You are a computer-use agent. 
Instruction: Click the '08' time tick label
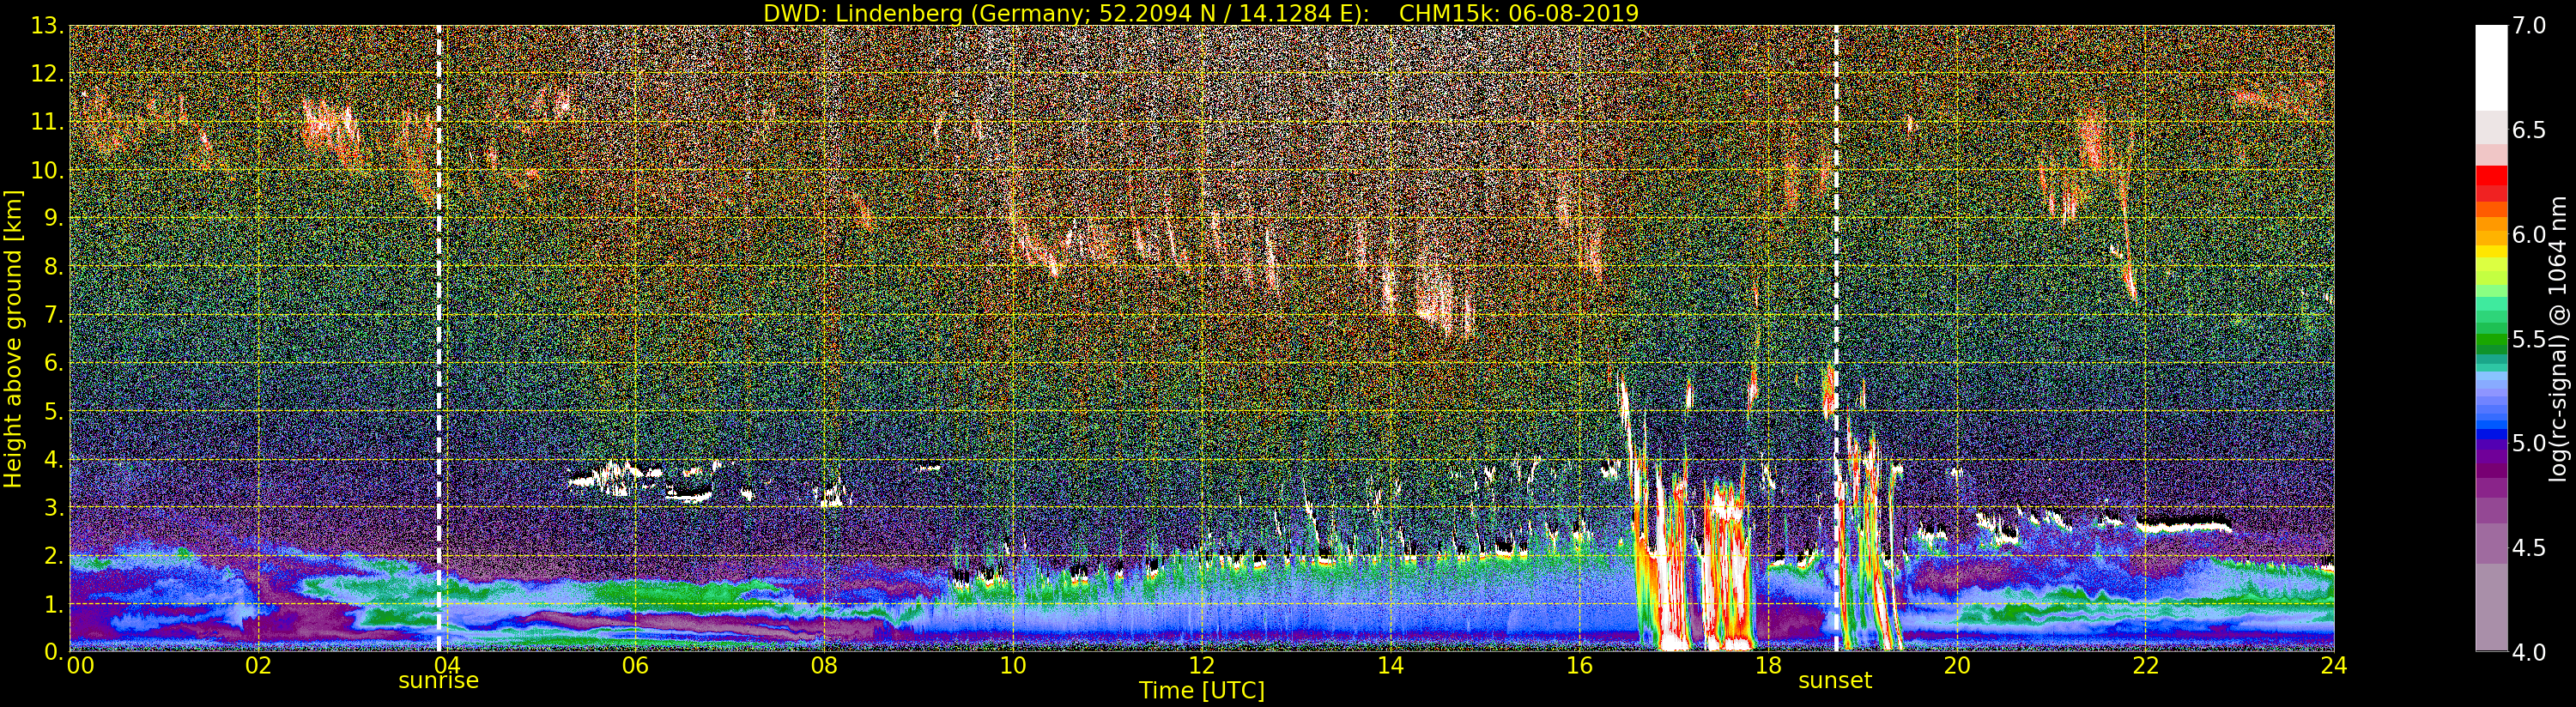(x=824, y=666)
